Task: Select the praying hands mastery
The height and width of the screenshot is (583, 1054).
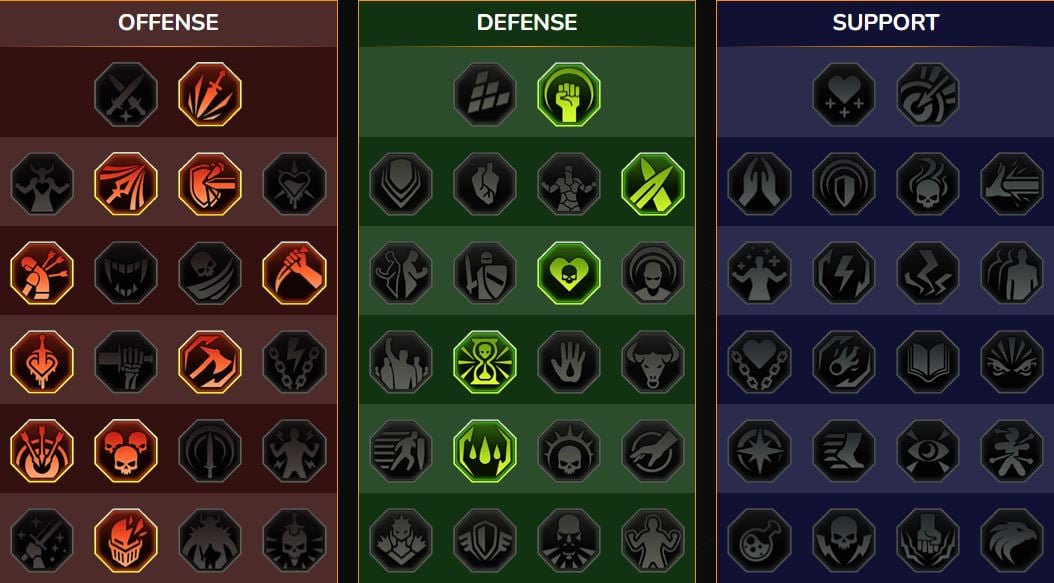Action: pyautogui.click(x=760, y=184)
